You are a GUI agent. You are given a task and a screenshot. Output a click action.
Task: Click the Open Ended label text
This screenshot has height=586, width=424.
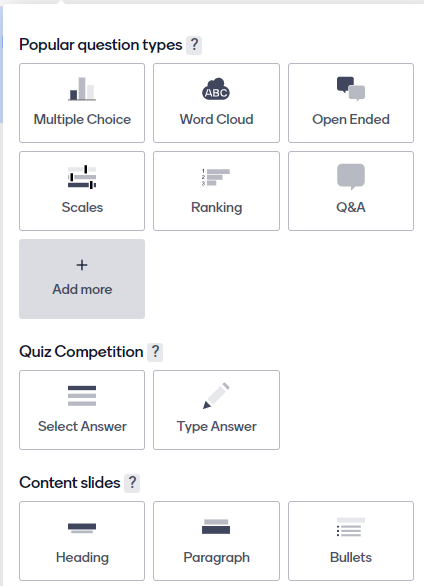point(351,120)
